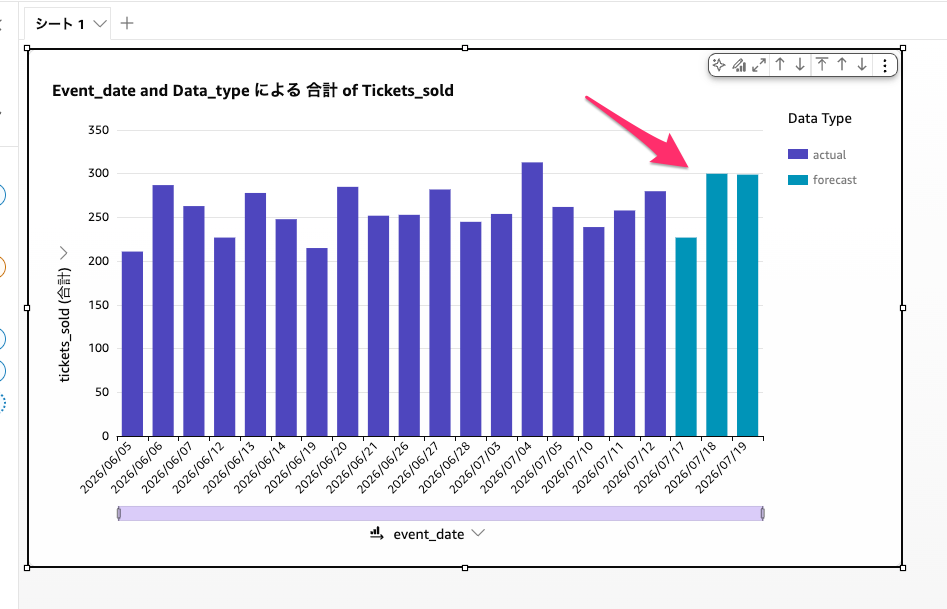Click the first up arrow in visual toolbar

[780, 65]
